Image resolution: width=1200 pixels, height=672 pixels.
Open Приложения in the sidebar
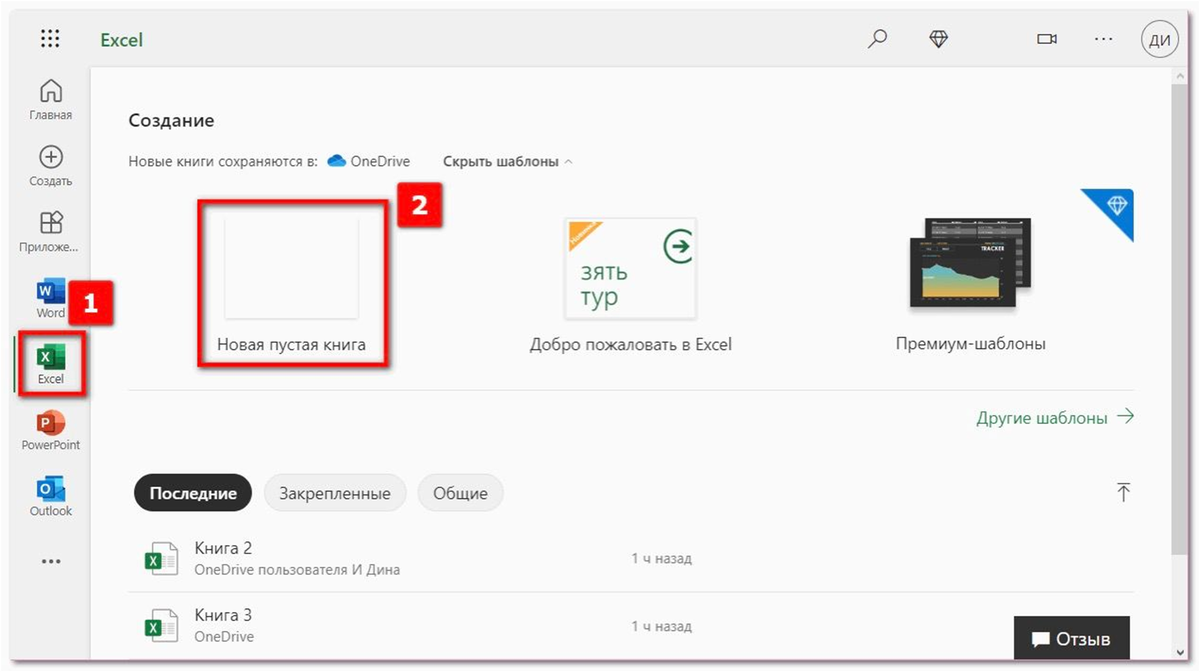(50, 232)
